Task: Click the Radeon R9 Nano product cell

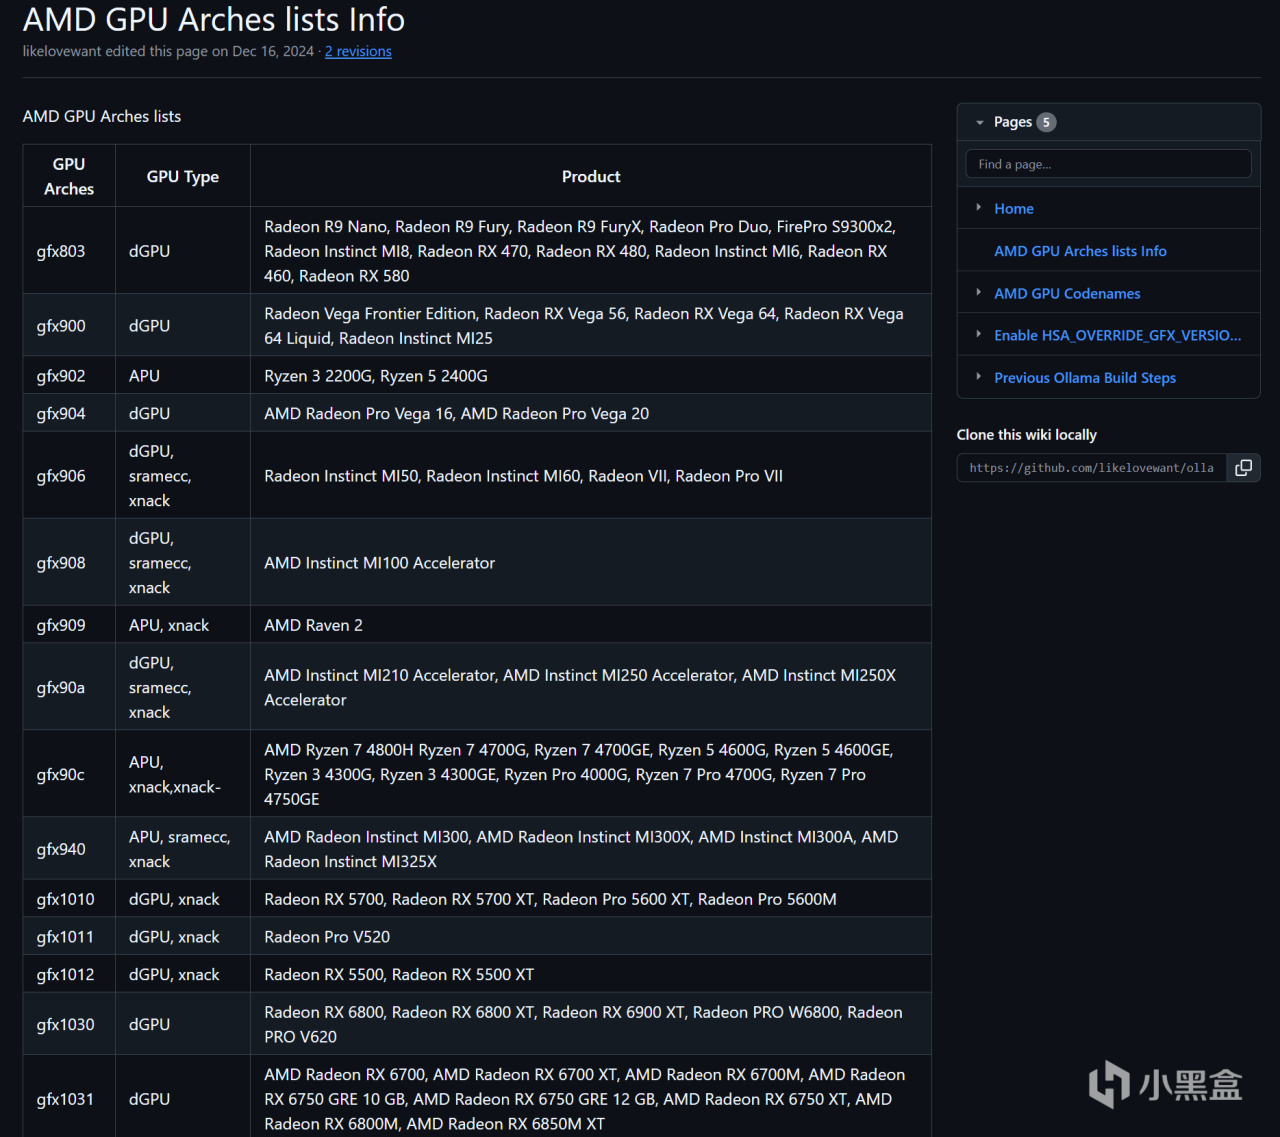Action: (591, 251)
